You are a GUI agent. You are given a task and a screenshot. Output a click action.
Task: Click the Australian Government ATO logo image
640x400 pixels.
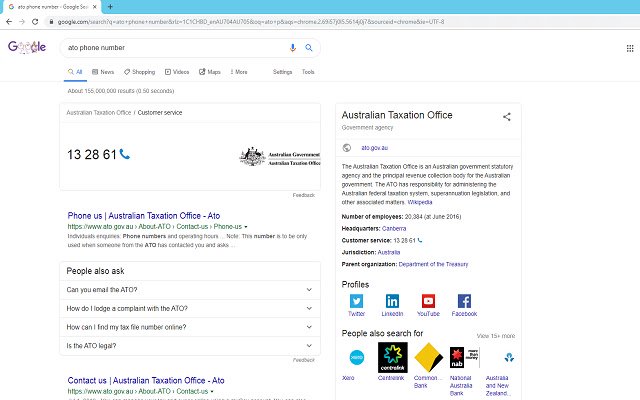tap(280, 157)
